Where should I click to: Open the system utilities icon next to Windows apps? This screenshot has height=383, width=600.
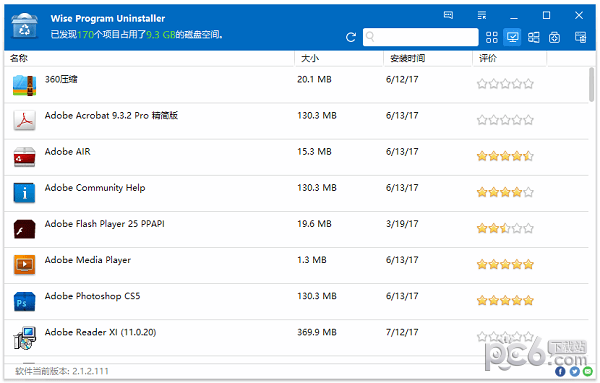(554, 37)
